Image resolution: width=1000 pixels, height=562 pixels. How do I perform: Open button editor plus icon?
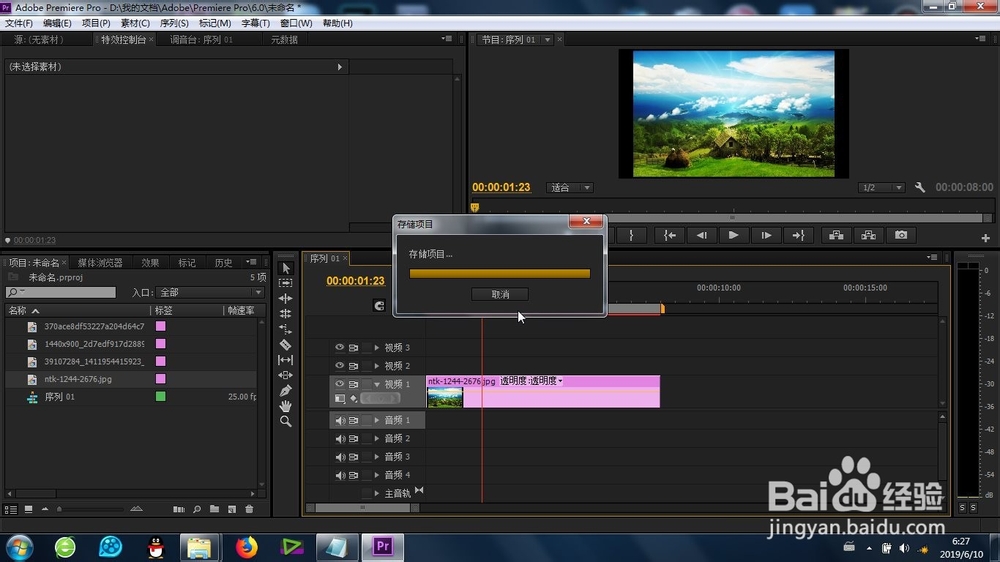point(985,238)
